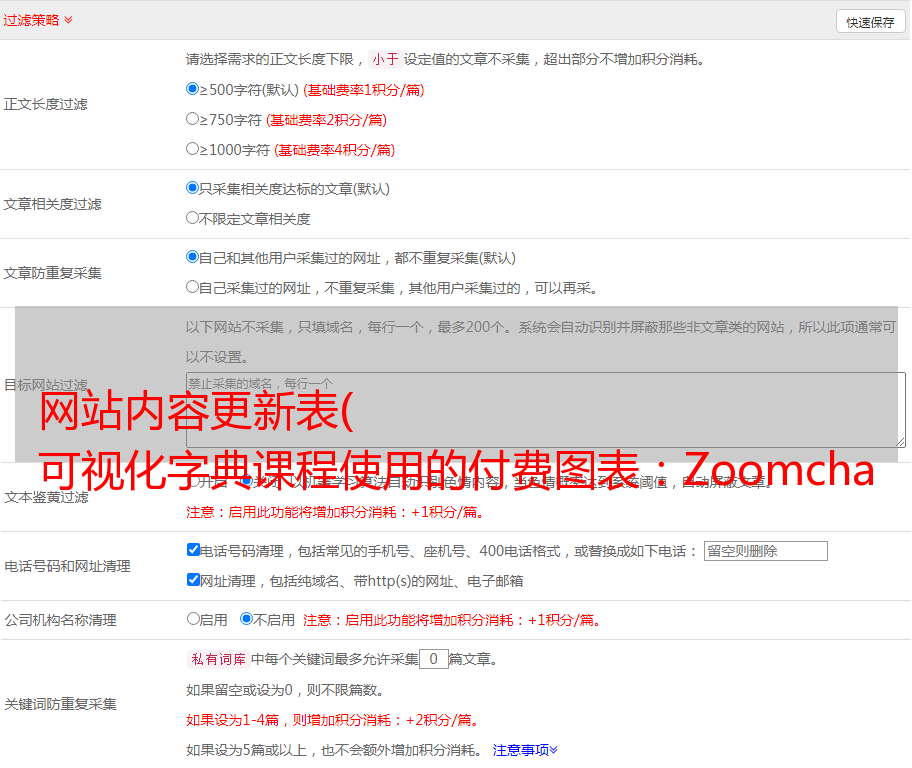Click the red 注意 warning under 文本鉴黄过滤
Screen dimensions: 912x768
click(335, 512)
